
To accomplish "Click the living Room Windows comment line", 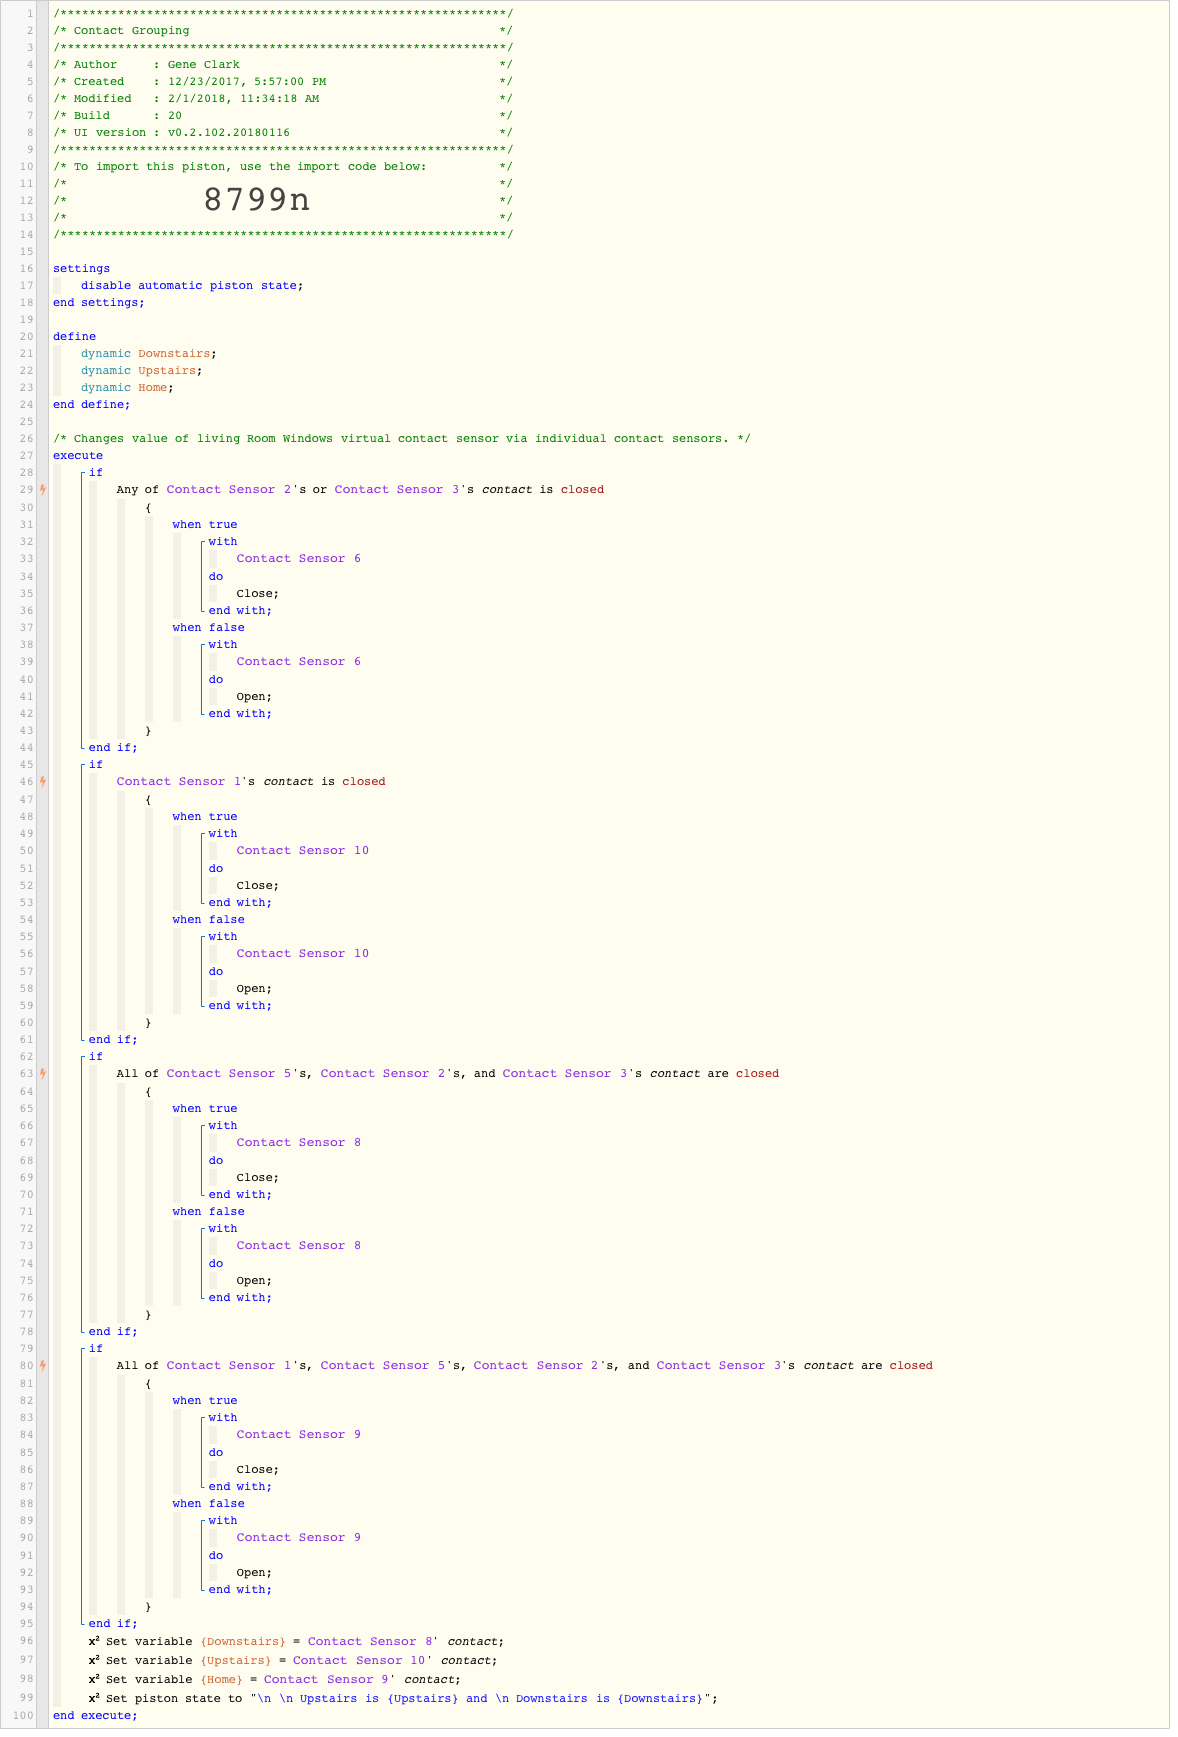I will [x=402, y=439].
